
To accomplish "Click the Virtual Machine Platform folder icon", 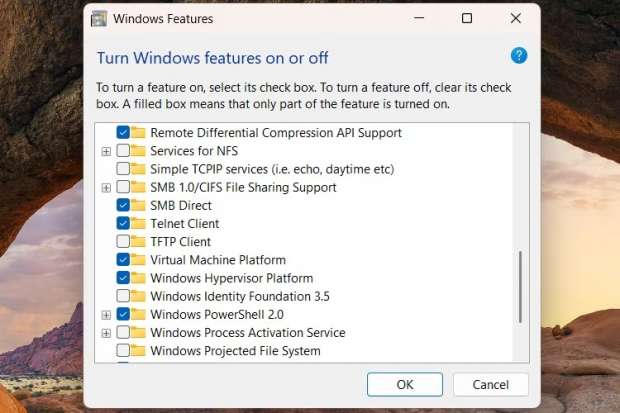I will pos(139,260).
